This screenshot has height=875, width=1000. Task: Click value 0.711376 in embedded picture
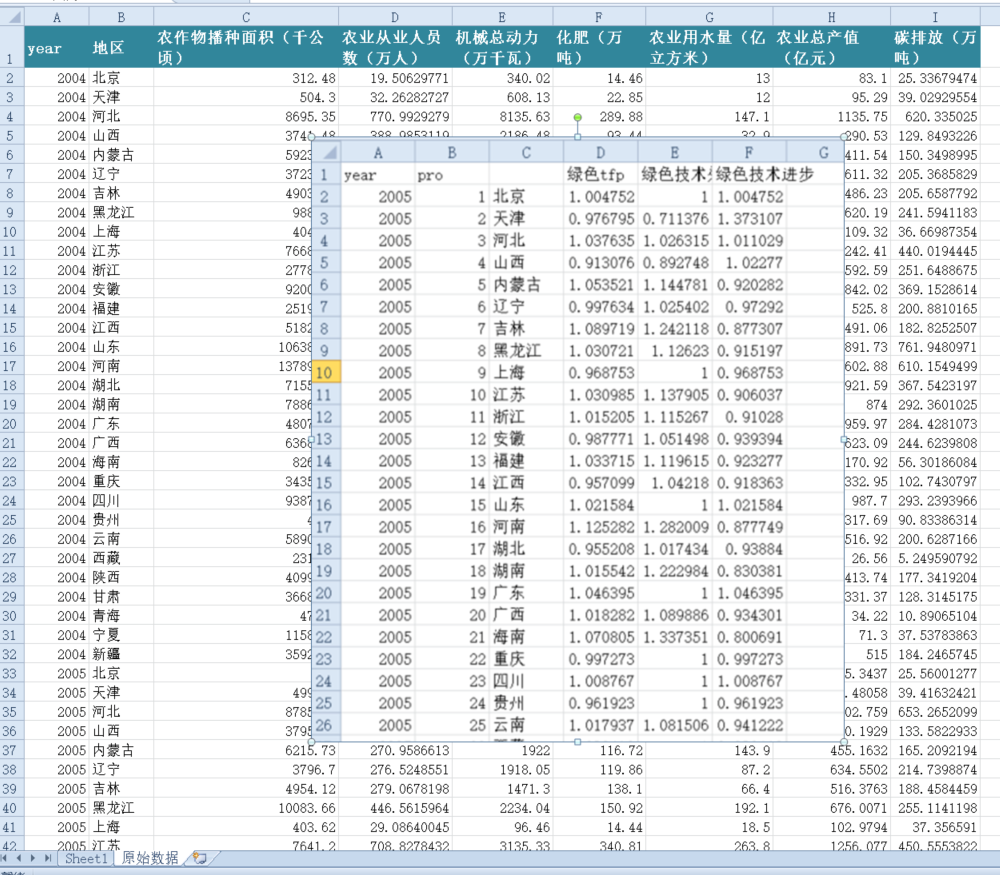tap(675, 219)
